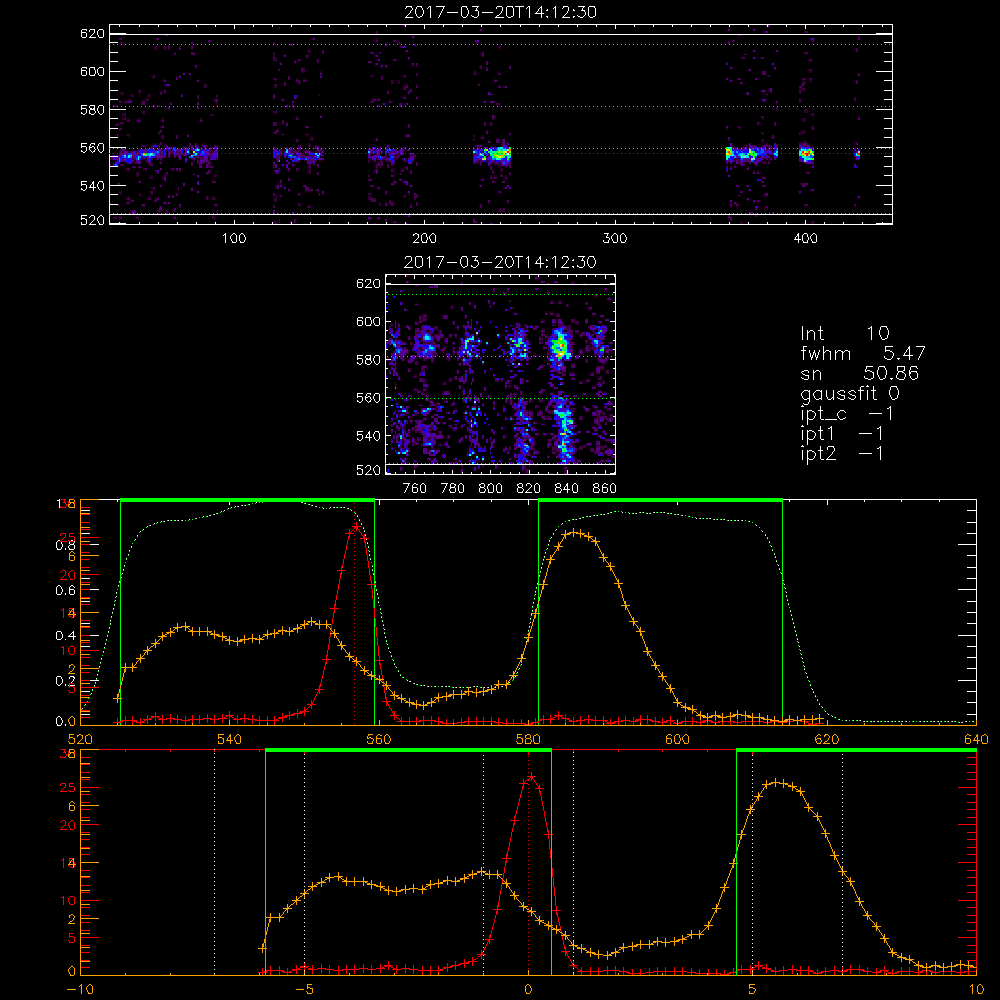The image size is (1000, 1000).
Task: Click the orange curve peak near 586 in third plot
Action: coord(575,532)
